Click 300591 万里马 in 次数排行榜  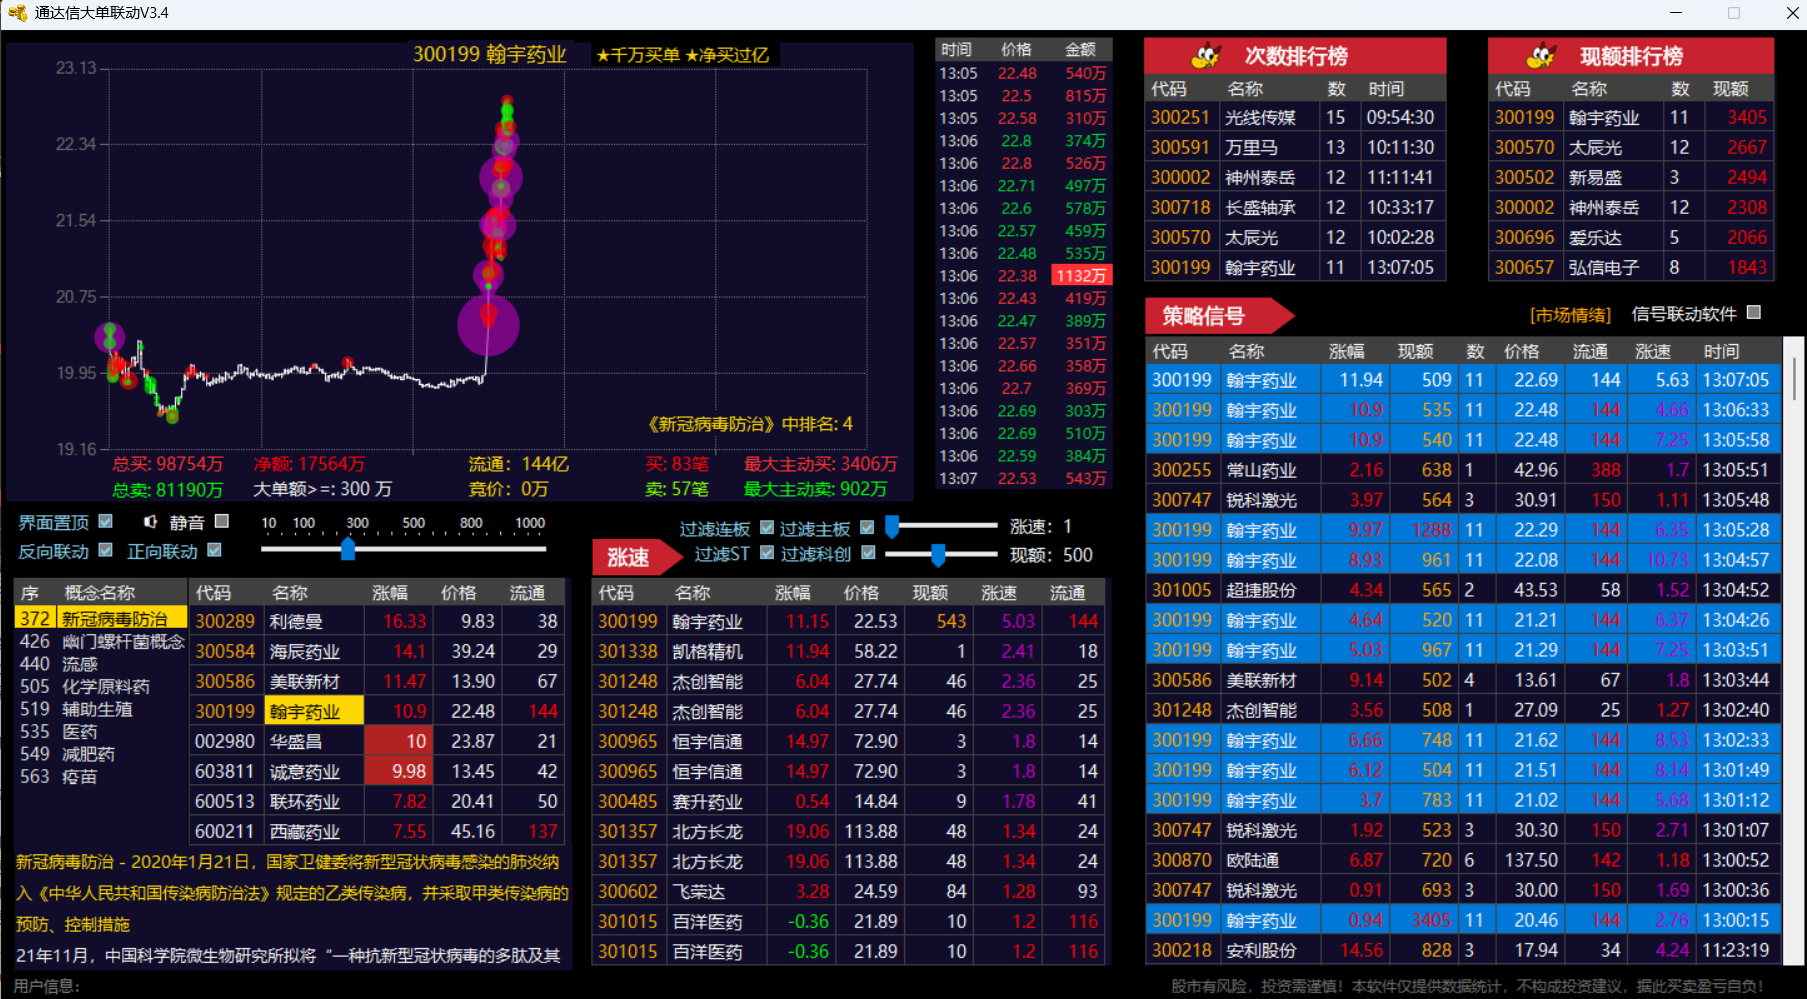1295,147
